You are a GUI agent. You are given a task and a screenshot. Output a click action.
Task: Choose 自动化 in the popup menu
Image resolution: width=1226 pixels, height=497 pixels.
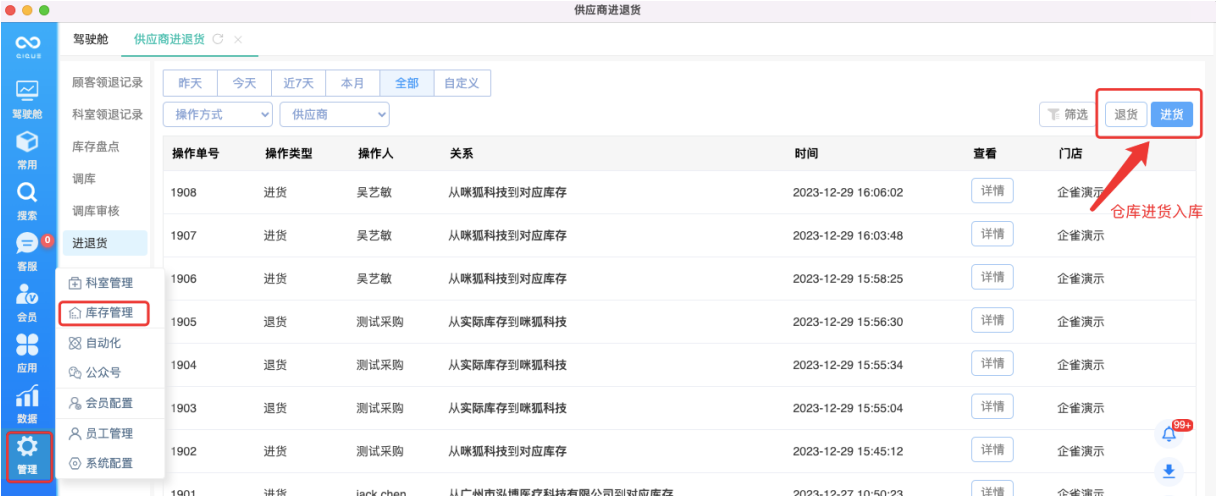tap(94, 343)
